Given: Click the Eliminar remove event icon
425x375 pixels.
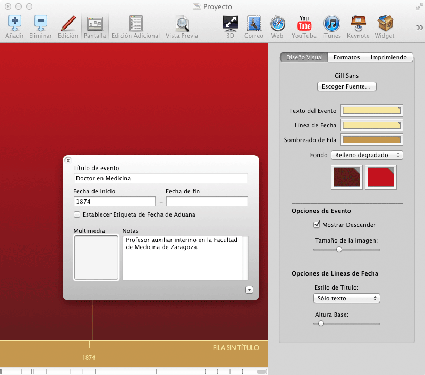Looking at the screenshot, I should click(40, 23).
